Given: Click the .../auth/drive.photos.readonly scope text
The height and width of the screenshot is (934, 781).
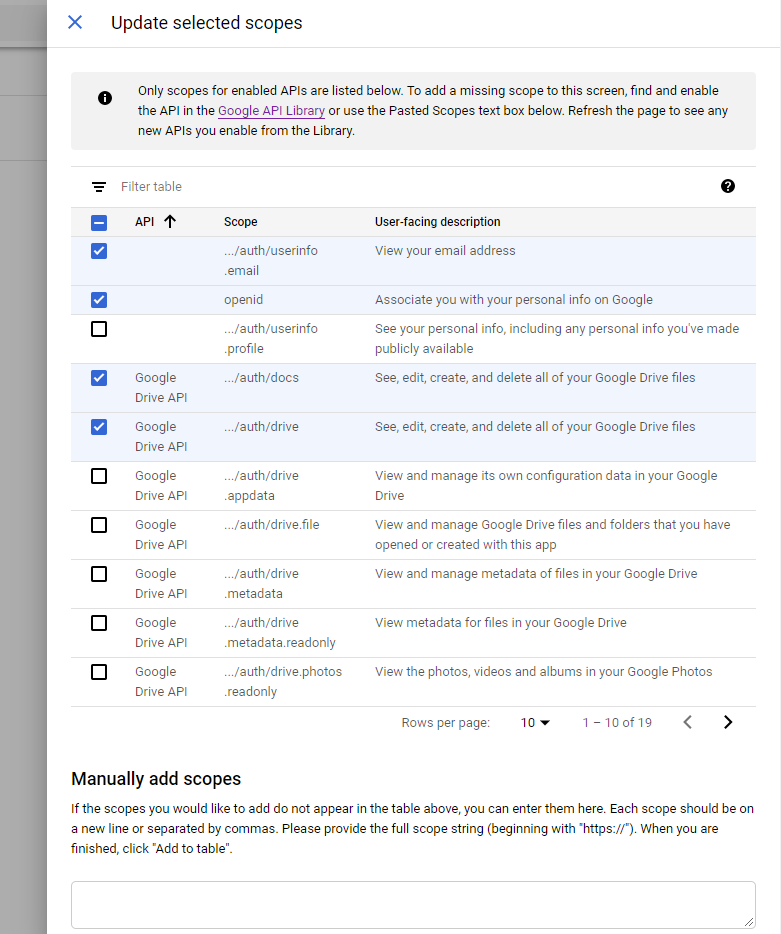Looking at the screenshot, I should click(x=283, y=681).
